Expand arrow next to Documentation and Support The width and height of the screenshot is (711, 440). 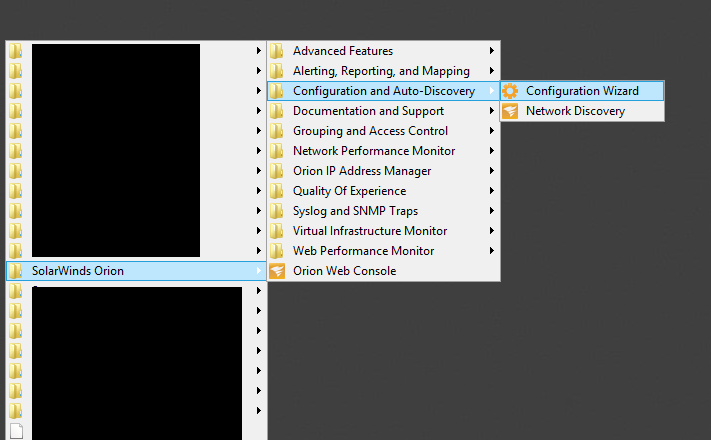point(492,111)
